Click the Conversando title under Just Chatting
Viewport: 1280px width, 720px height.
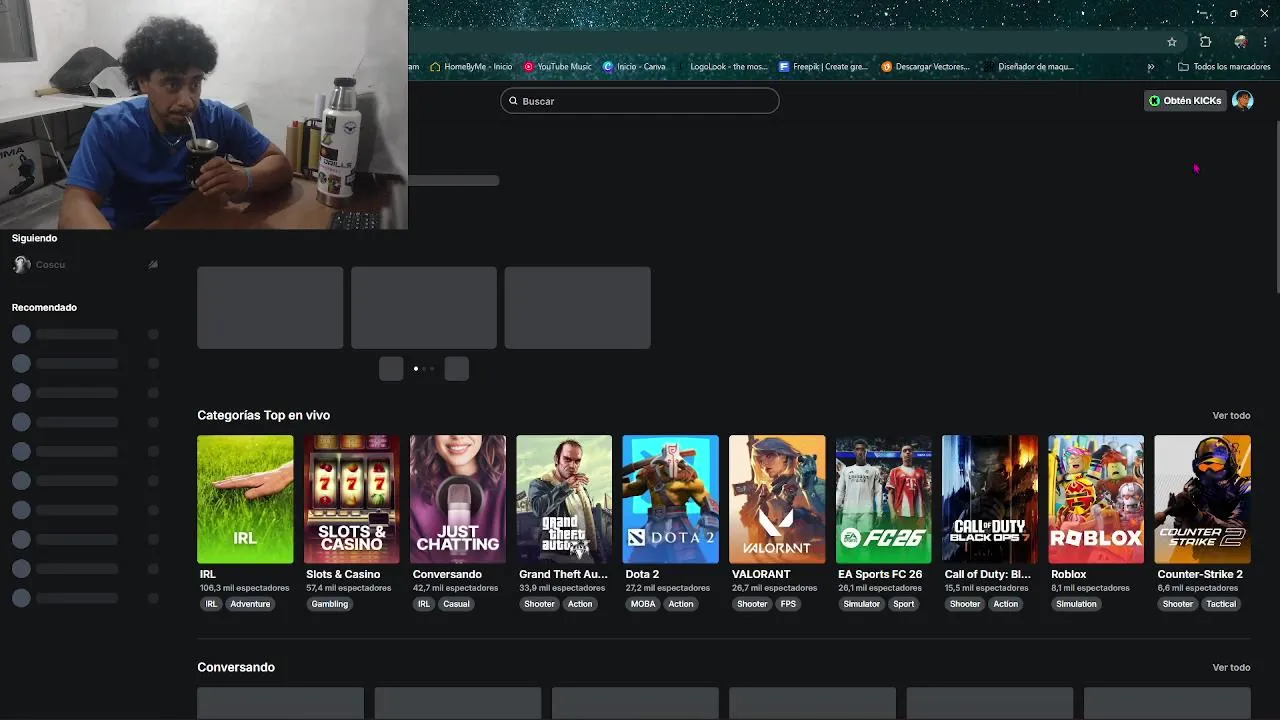coord(447,575)
